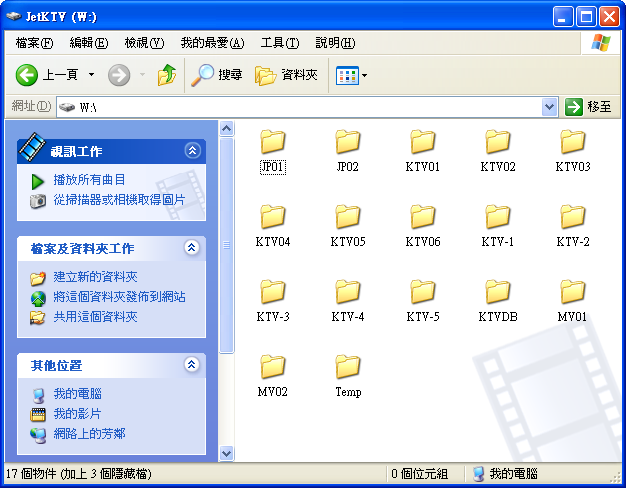Maximize the JetKTV window

[586, 17]
